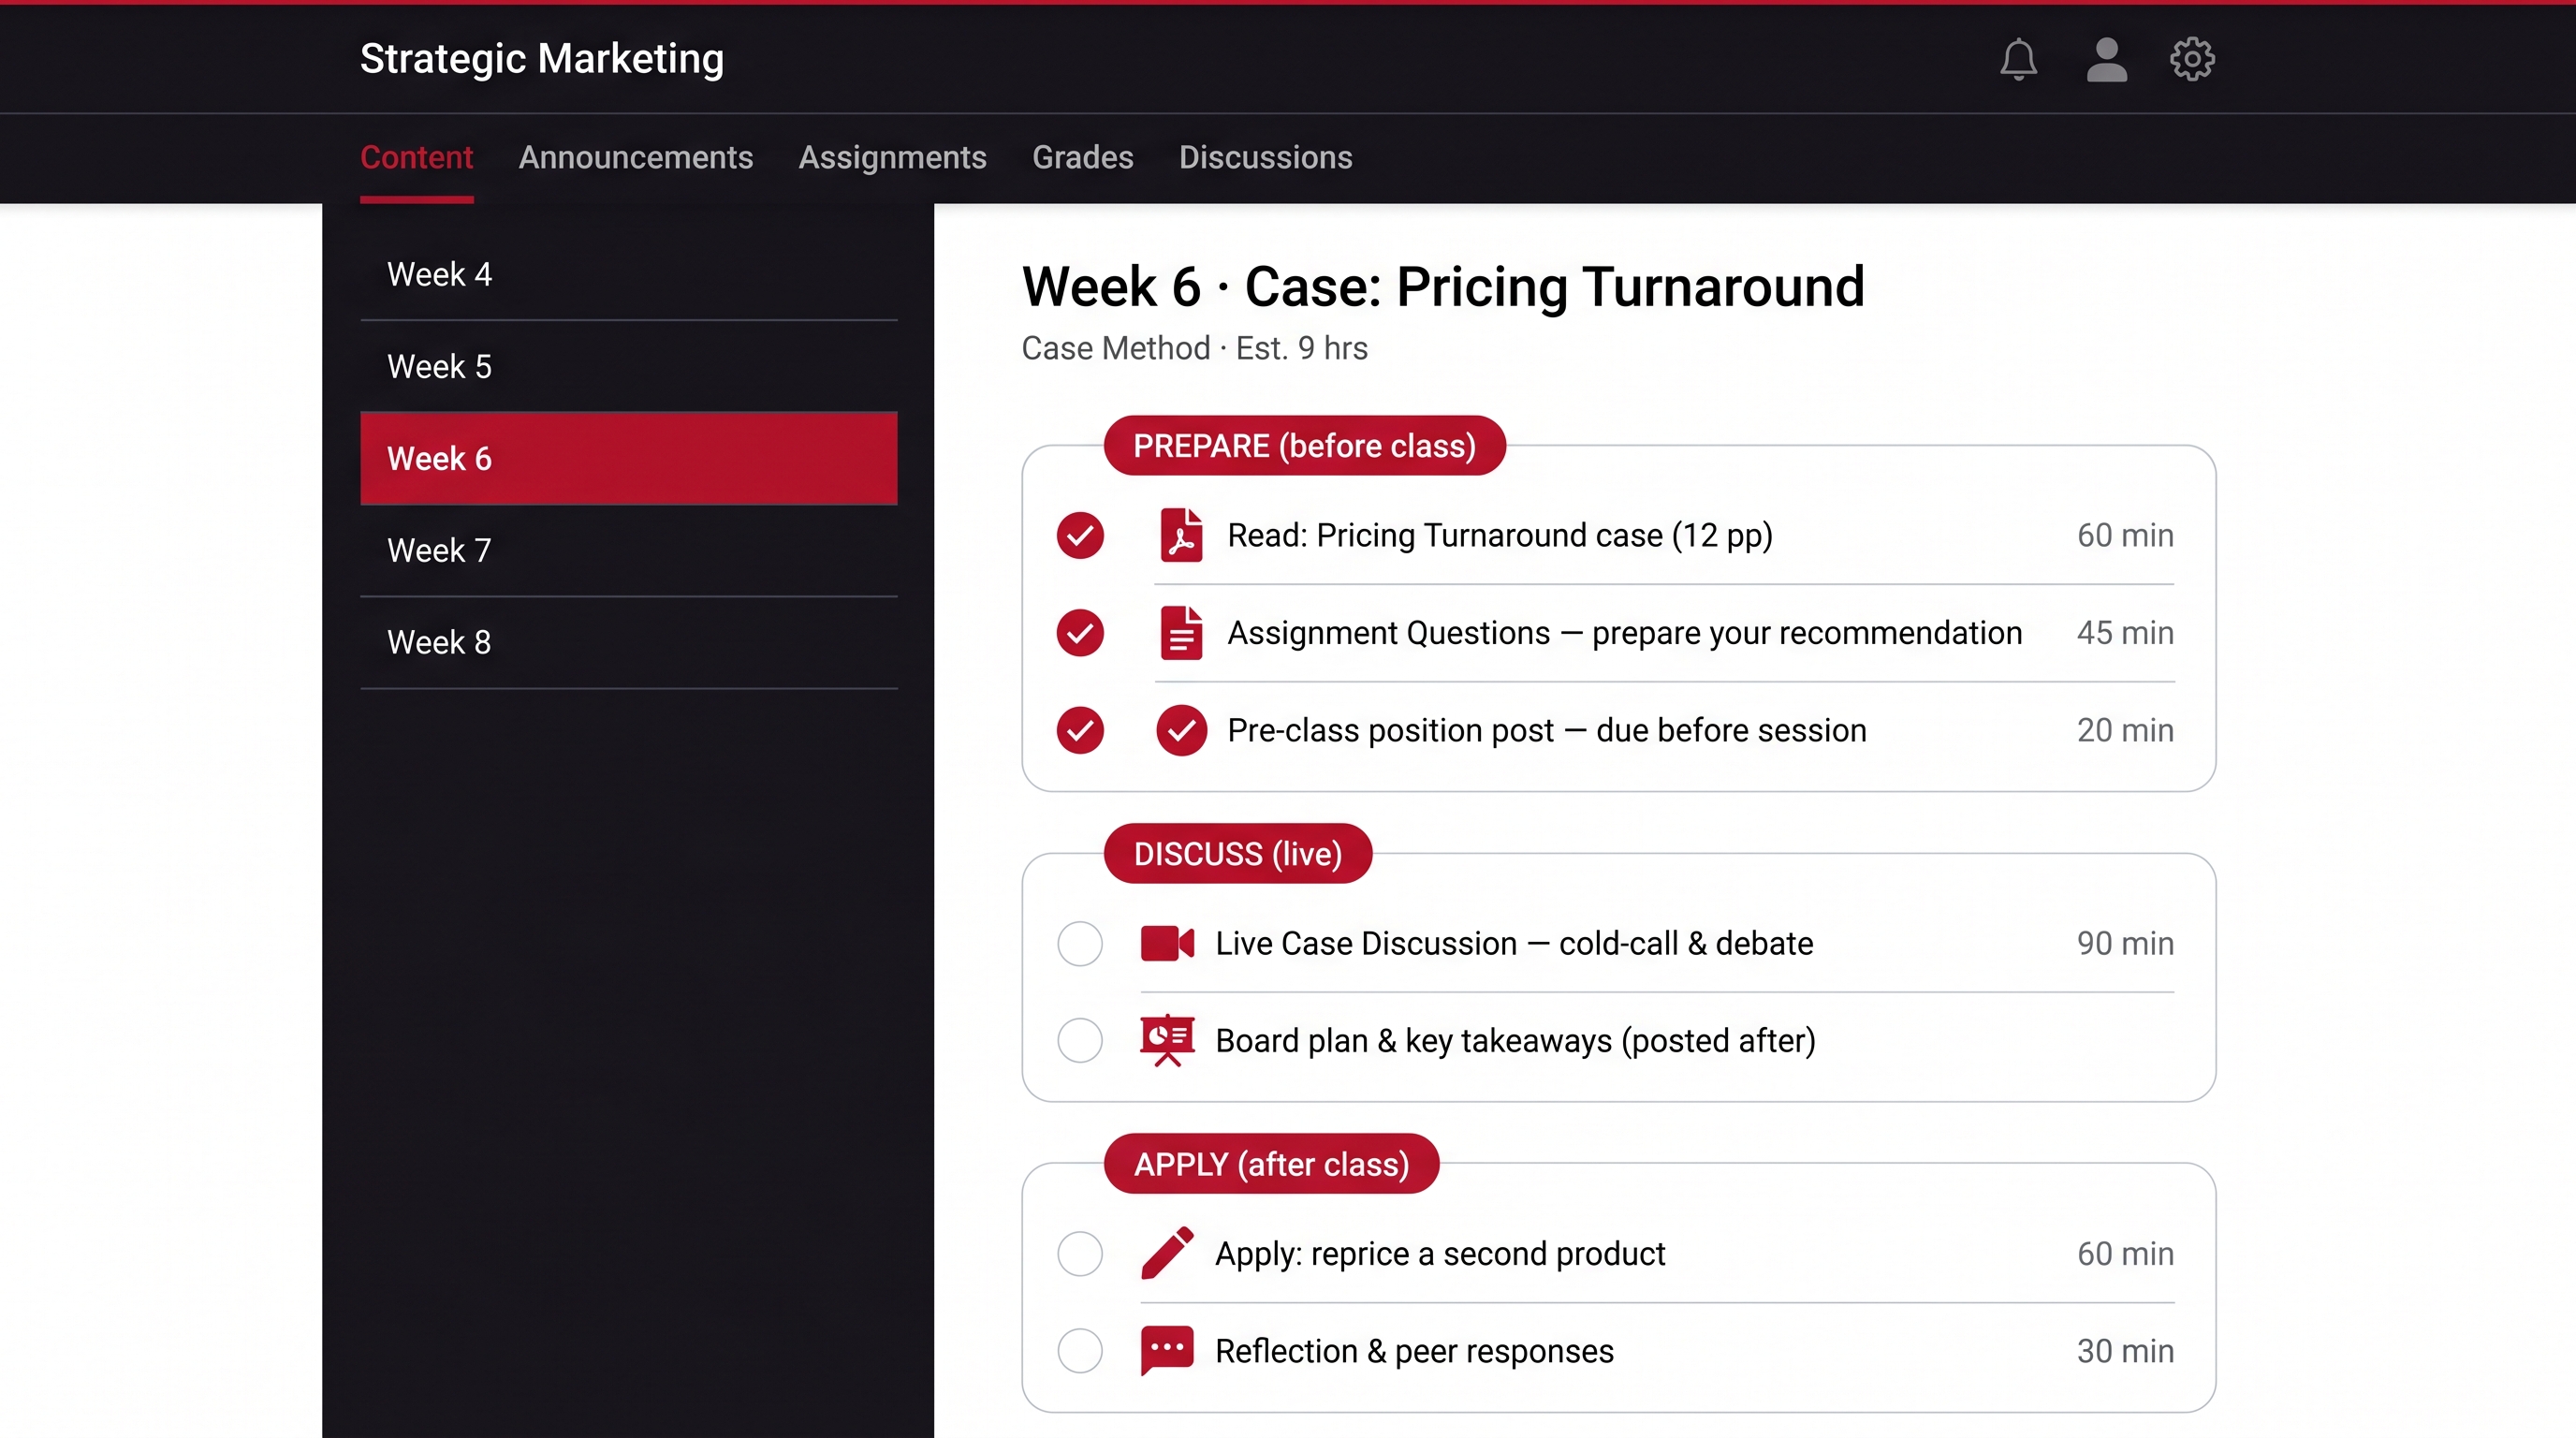Click the check badge icon beside Pre-class position post
Screen dimensions: 2576x1438
click(1181, 730)
